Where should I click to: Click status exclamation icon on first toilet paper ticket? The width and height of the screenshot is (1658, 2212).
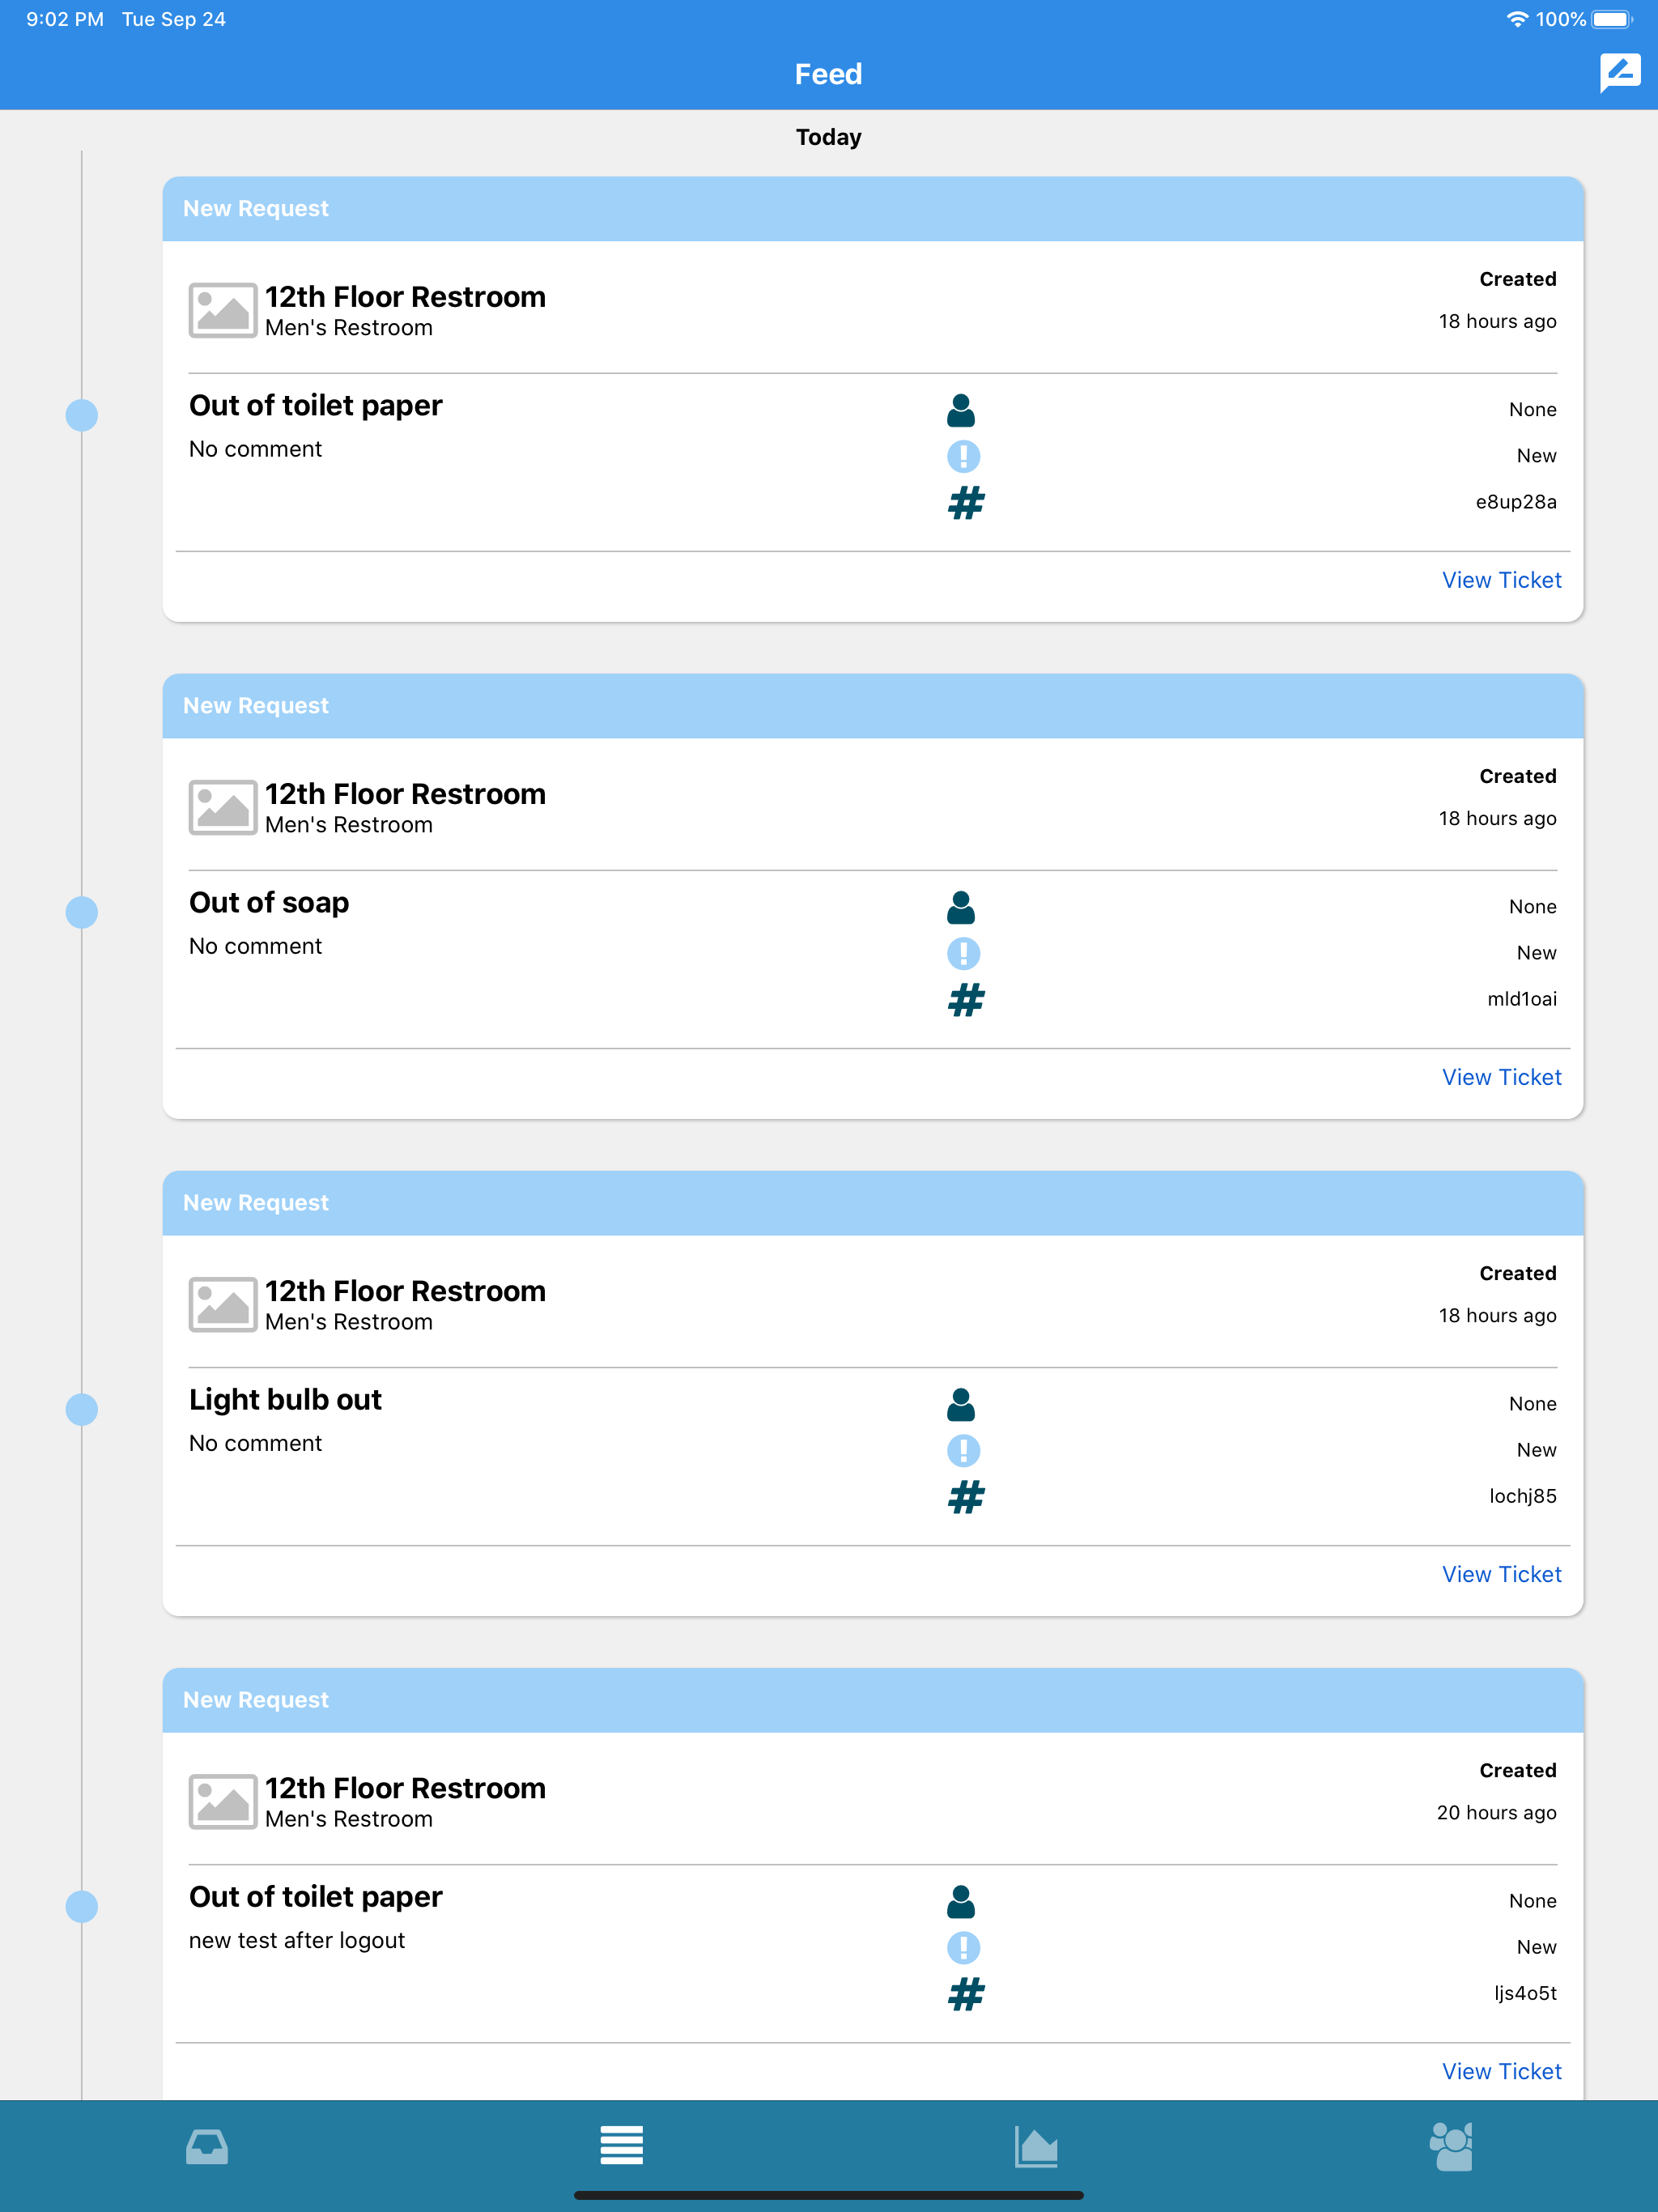click(963, 456)
